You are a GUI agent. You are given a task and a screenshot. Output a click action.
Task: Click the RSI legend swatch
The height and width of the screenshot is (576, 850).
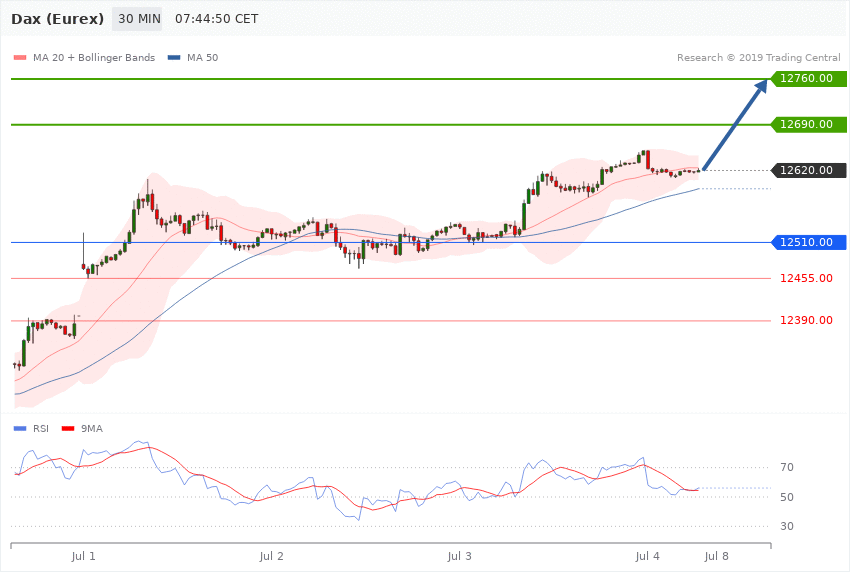point(20,429)
